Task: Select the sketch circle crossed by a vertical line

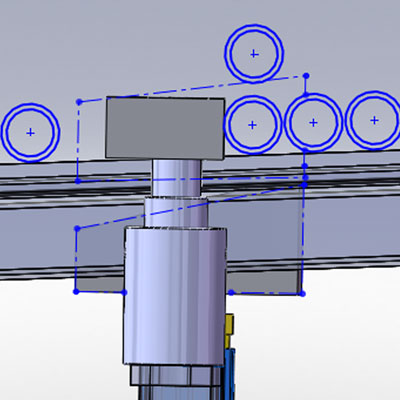Action: (313, 123)
